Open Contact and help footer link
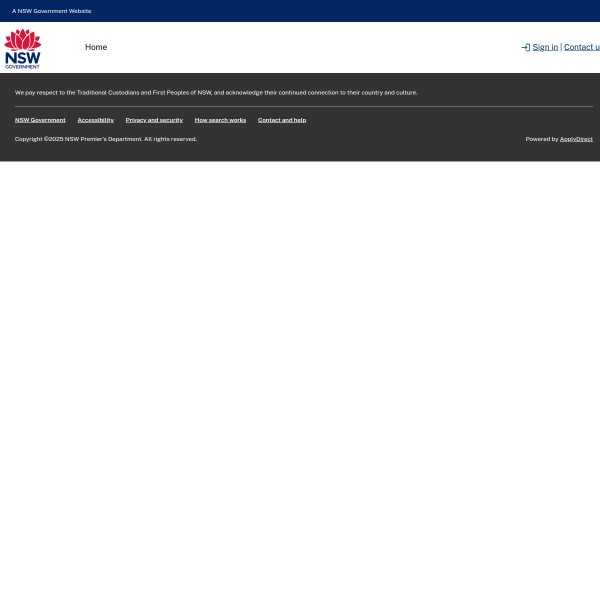Viewport: 600px width, 600px height. click(x=282, y=120)
